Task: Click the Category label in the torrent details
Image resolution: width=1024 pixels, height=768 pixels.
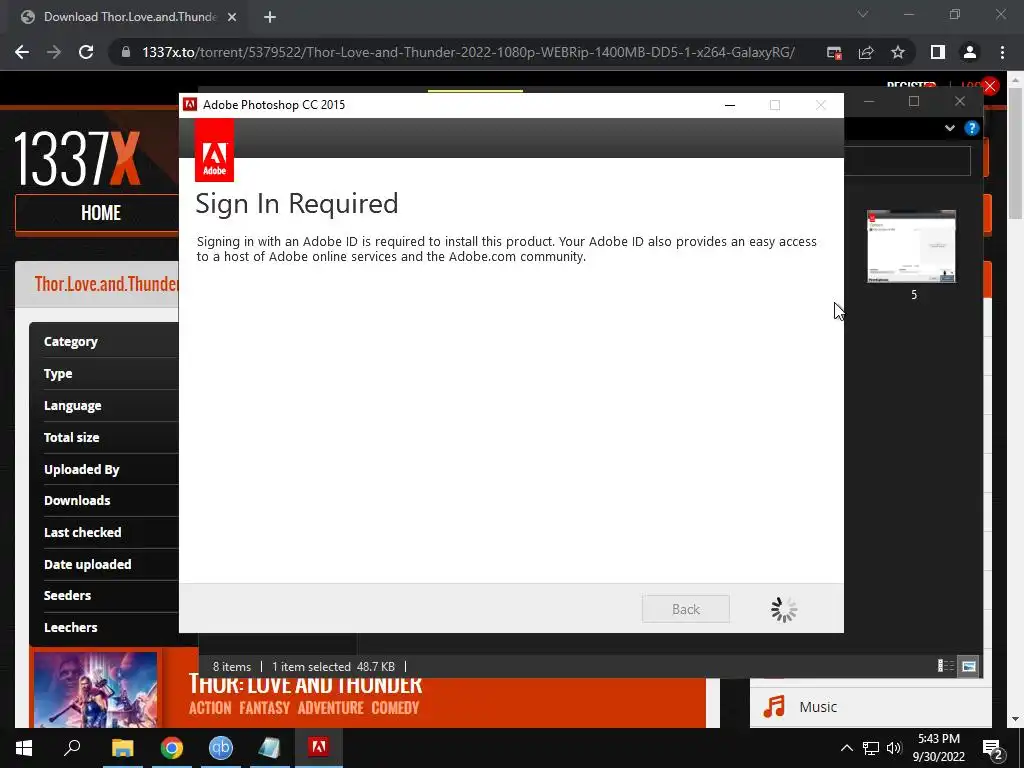Action: [71, 342]
